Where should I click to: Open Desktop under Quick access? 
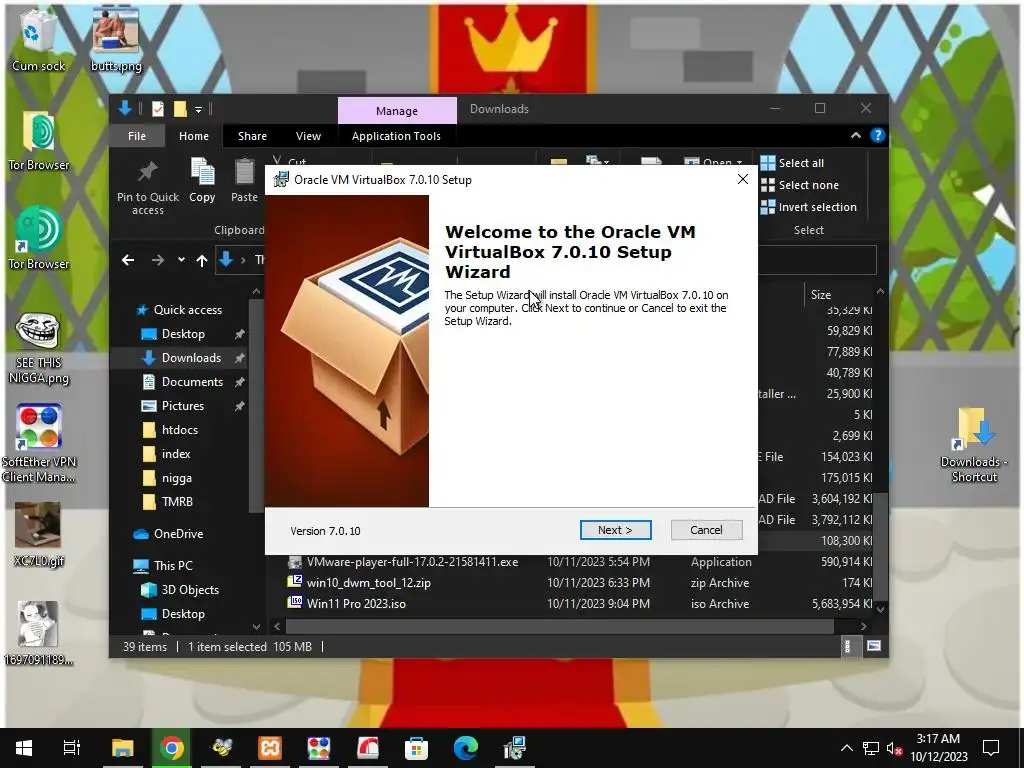183,334
